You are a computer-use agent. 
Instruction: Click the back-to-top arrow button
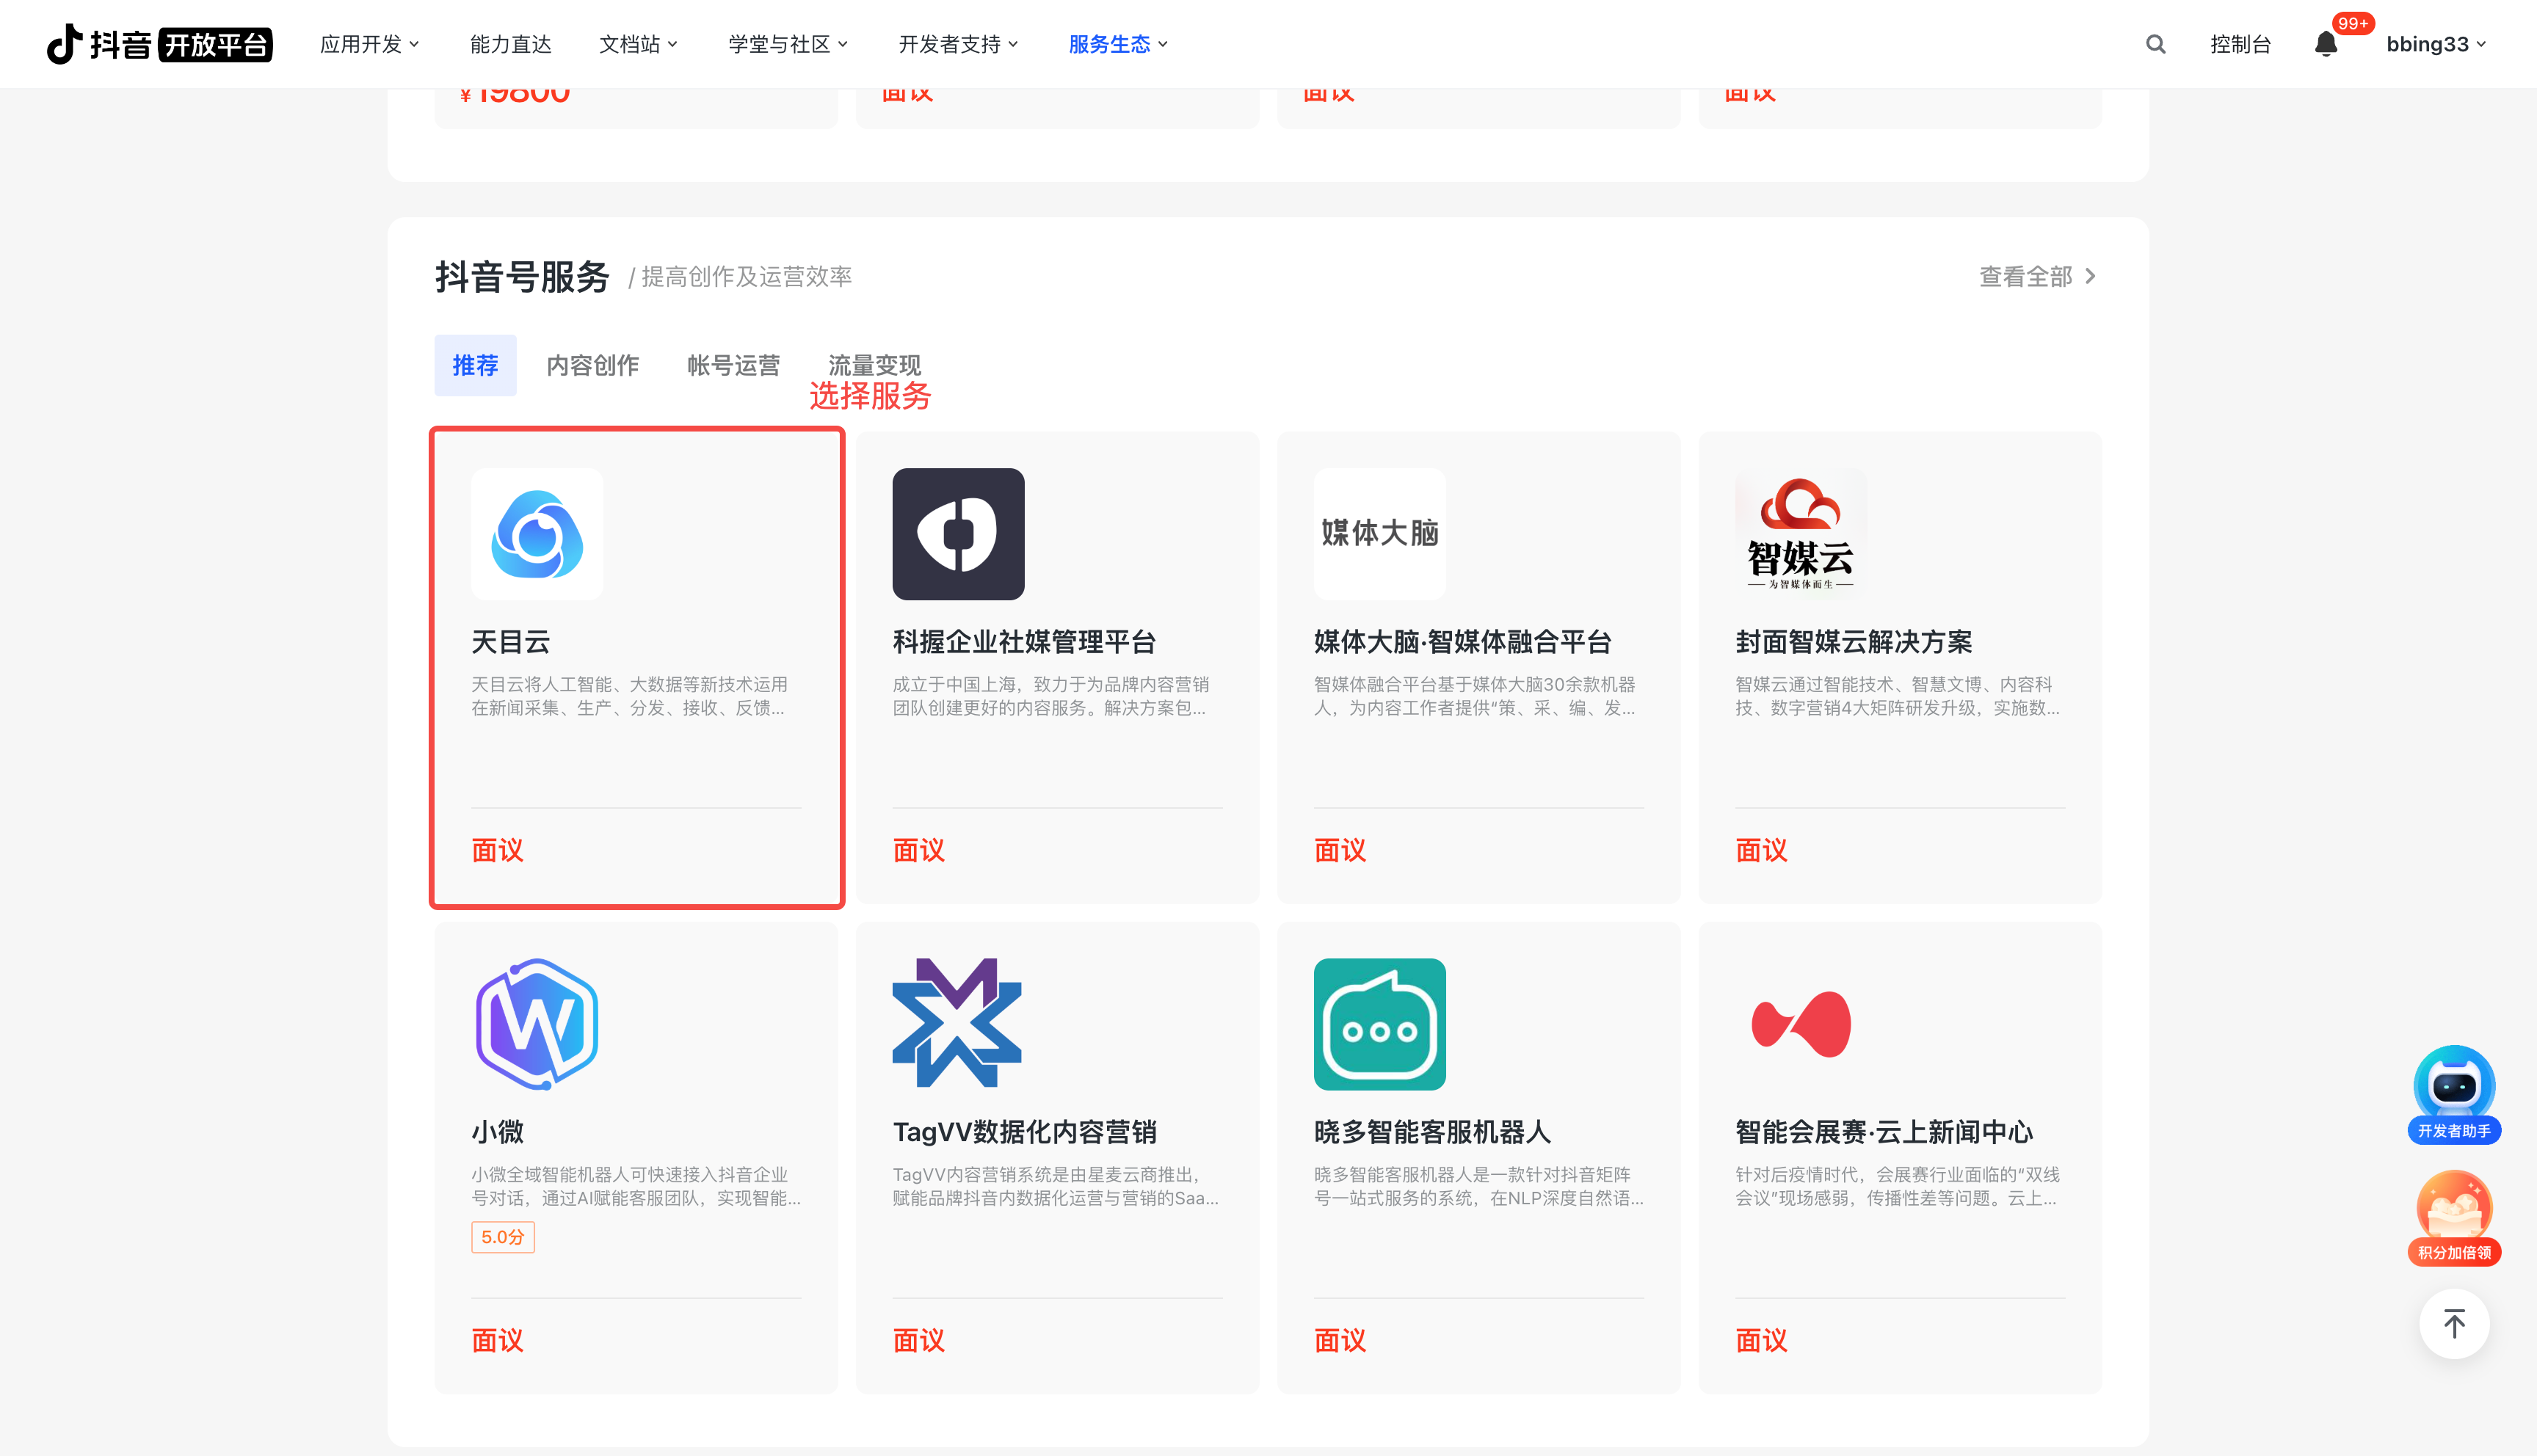(x=2454, y=1324)
